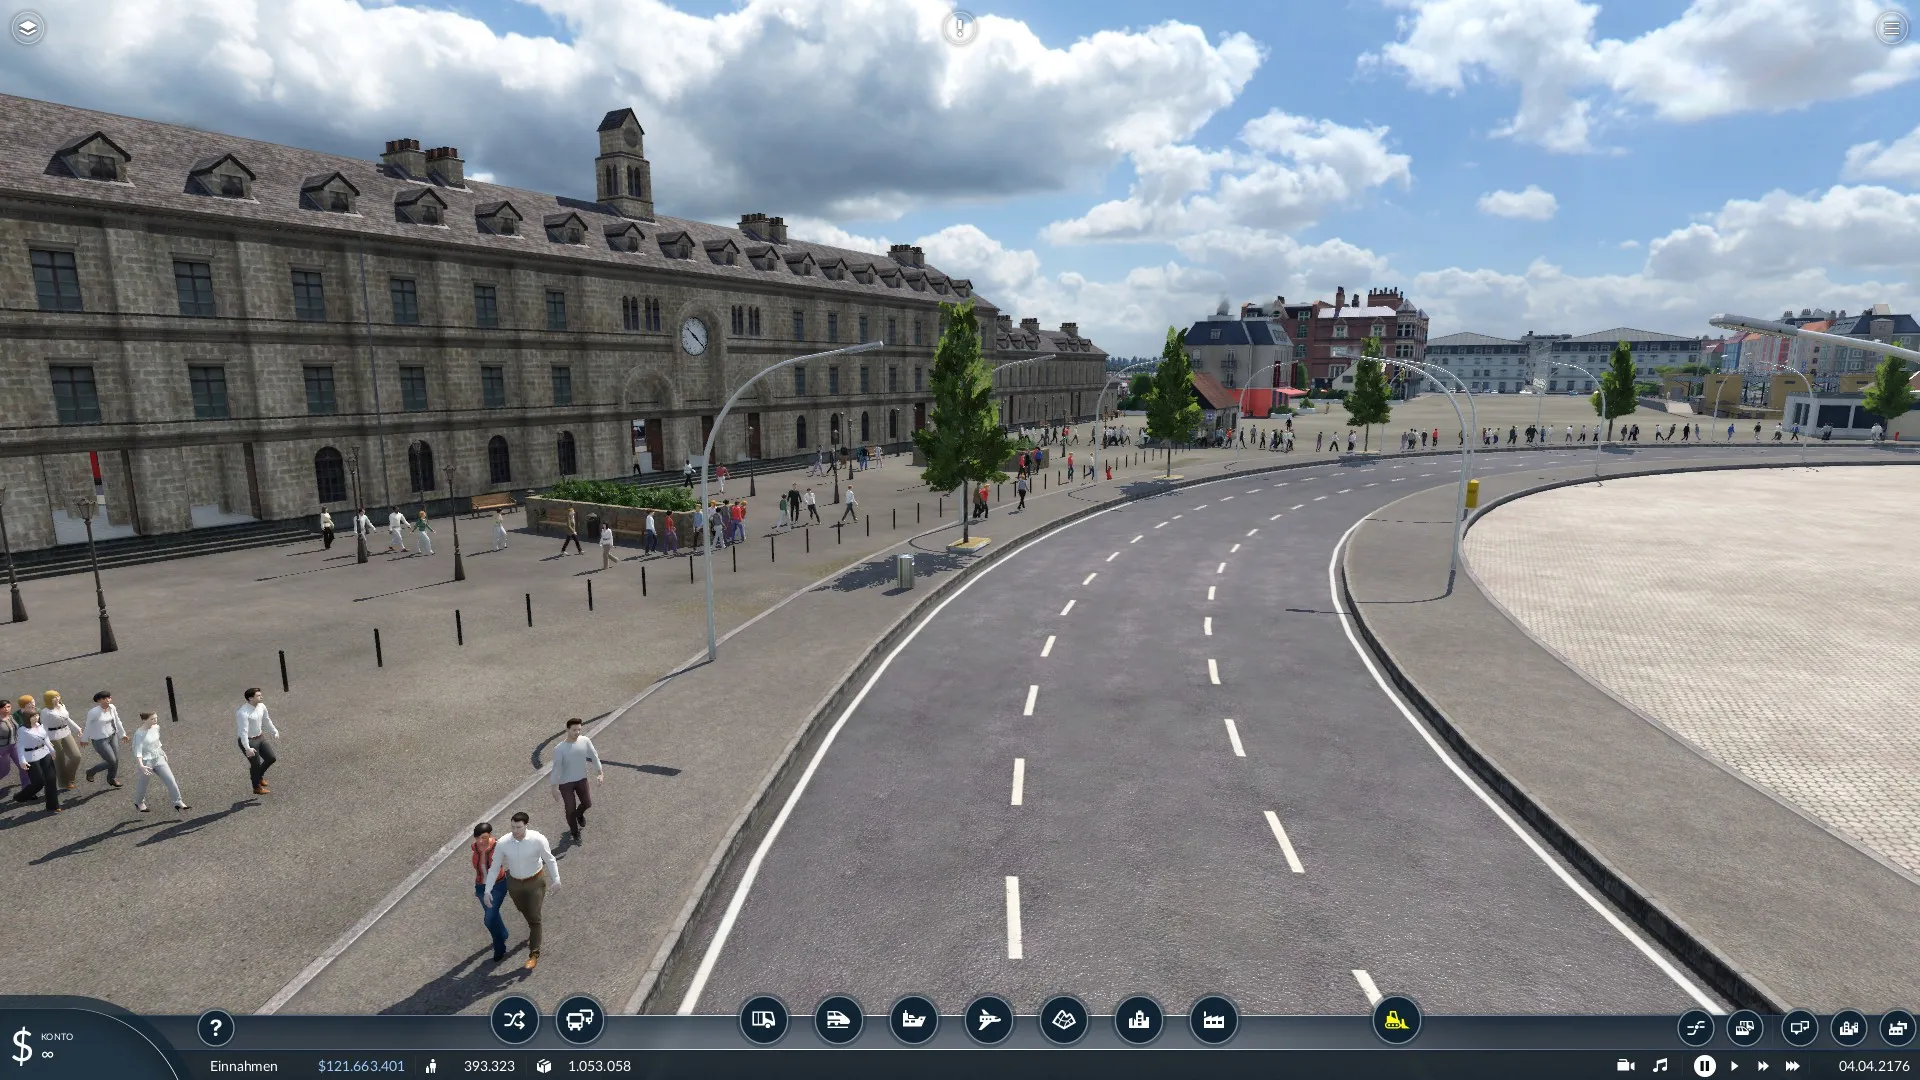1920x1080 pixels.
Task: Set game speed to fastest
Action: pyautogui.click(x=1792, y=1066)
